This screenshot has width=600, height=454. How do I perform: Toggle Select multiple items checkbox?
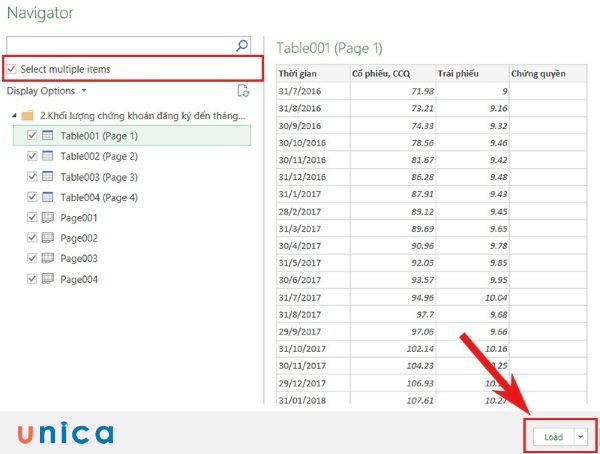pyautogui.click(x=12, y=69)
